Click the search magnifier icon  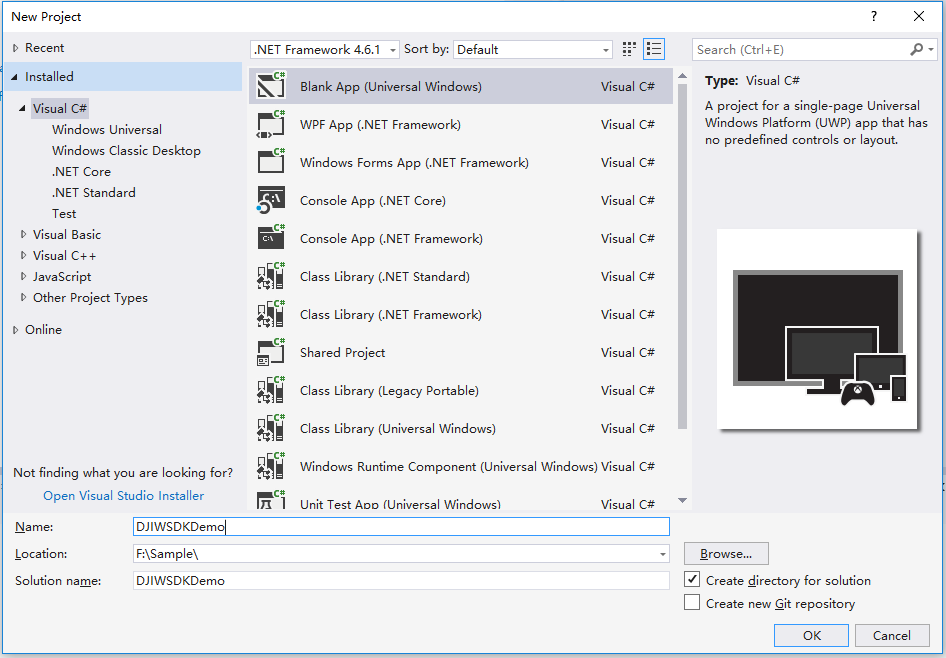(916, 49)
